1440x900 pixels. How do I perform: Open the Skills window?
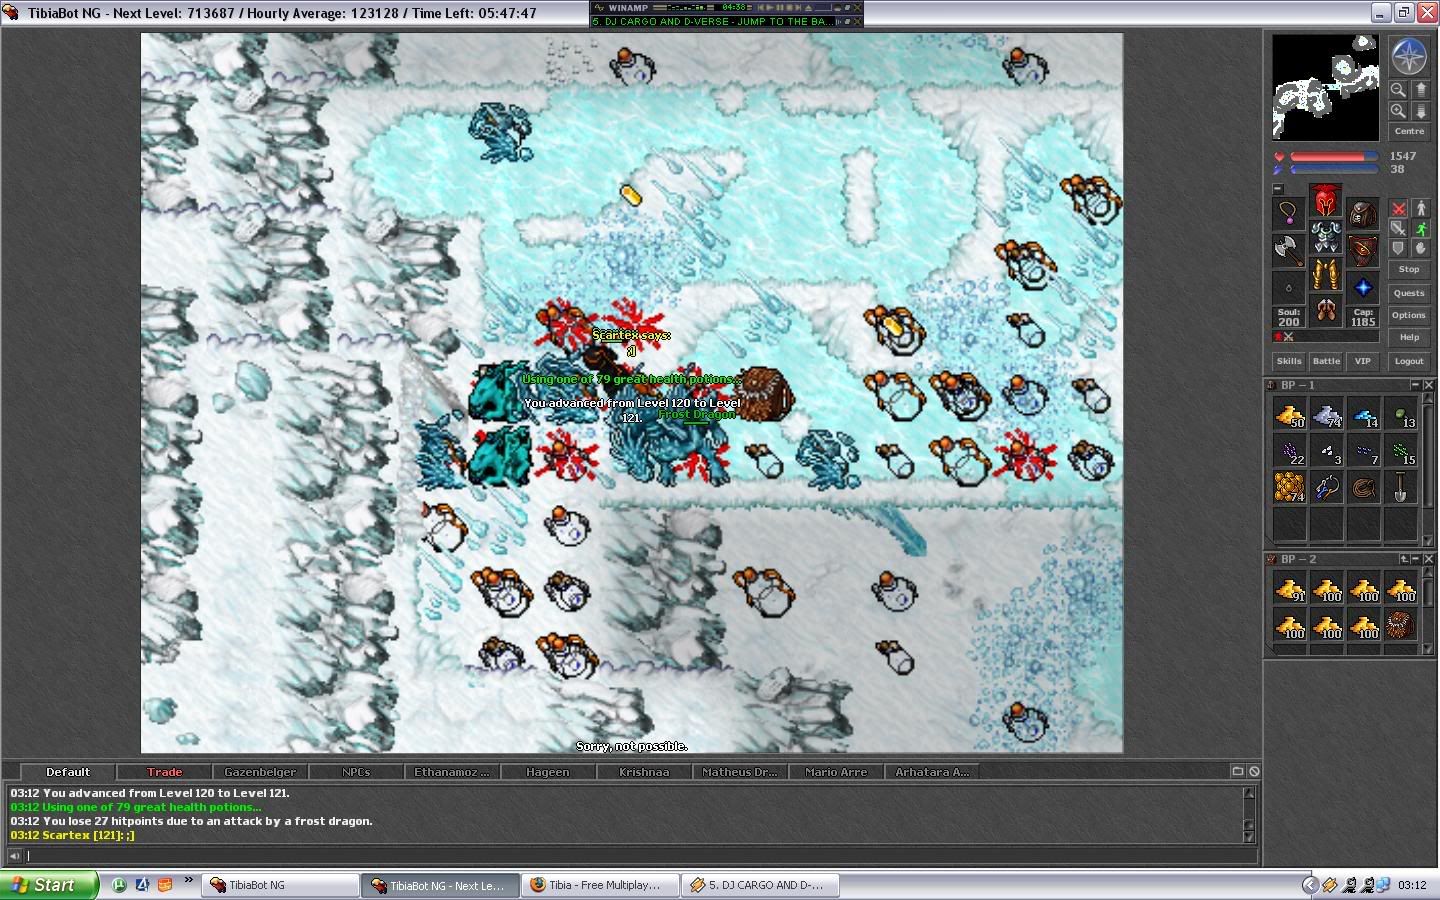[x=1289, y=361]
